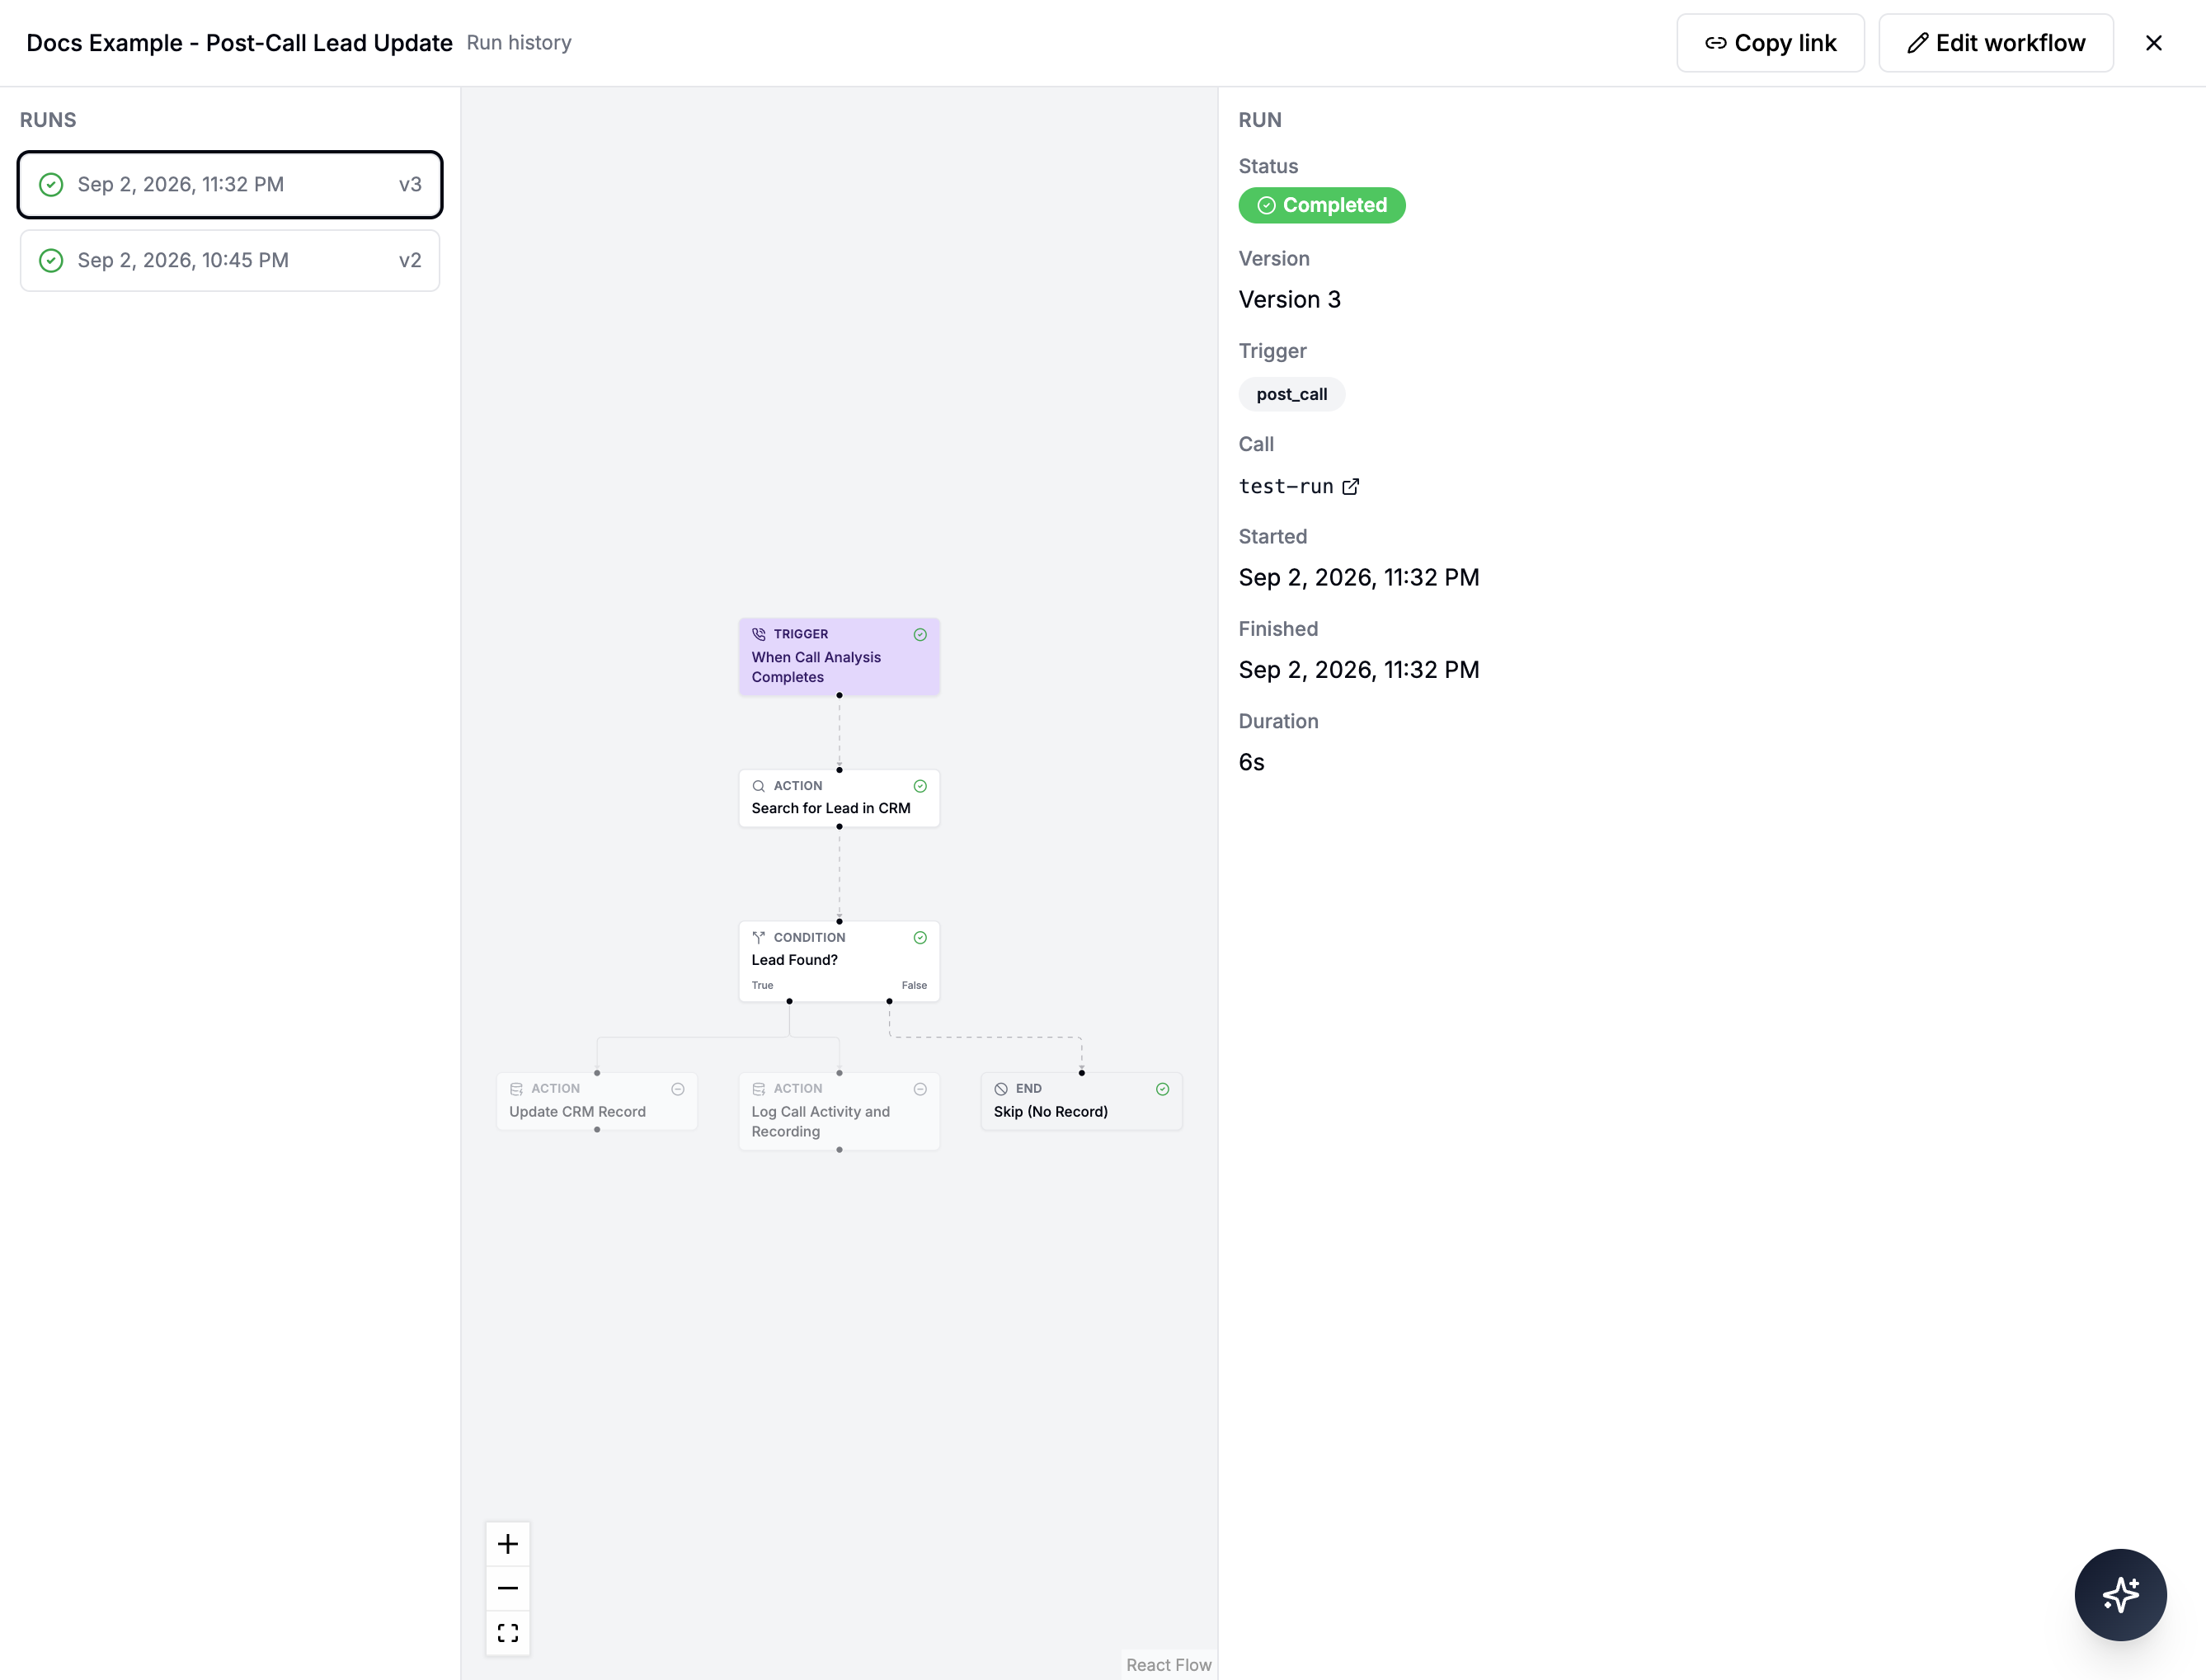
Task: Open Edit workflow
Action: pos(1995,43)
